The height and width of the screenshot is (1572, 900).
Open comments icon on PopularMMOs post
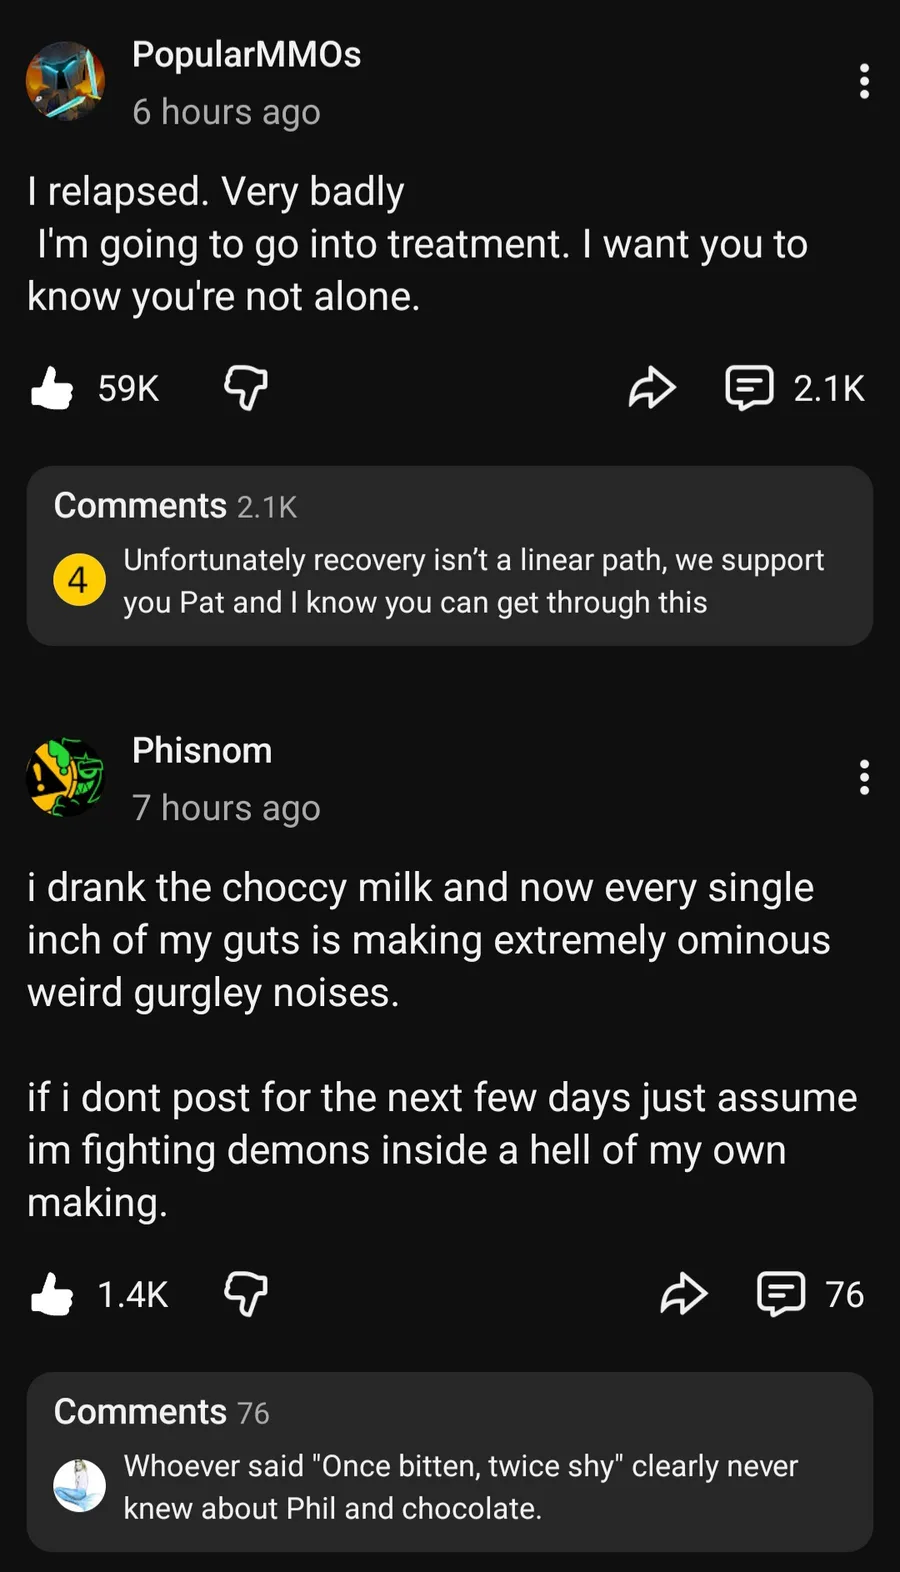pos(749,388)
